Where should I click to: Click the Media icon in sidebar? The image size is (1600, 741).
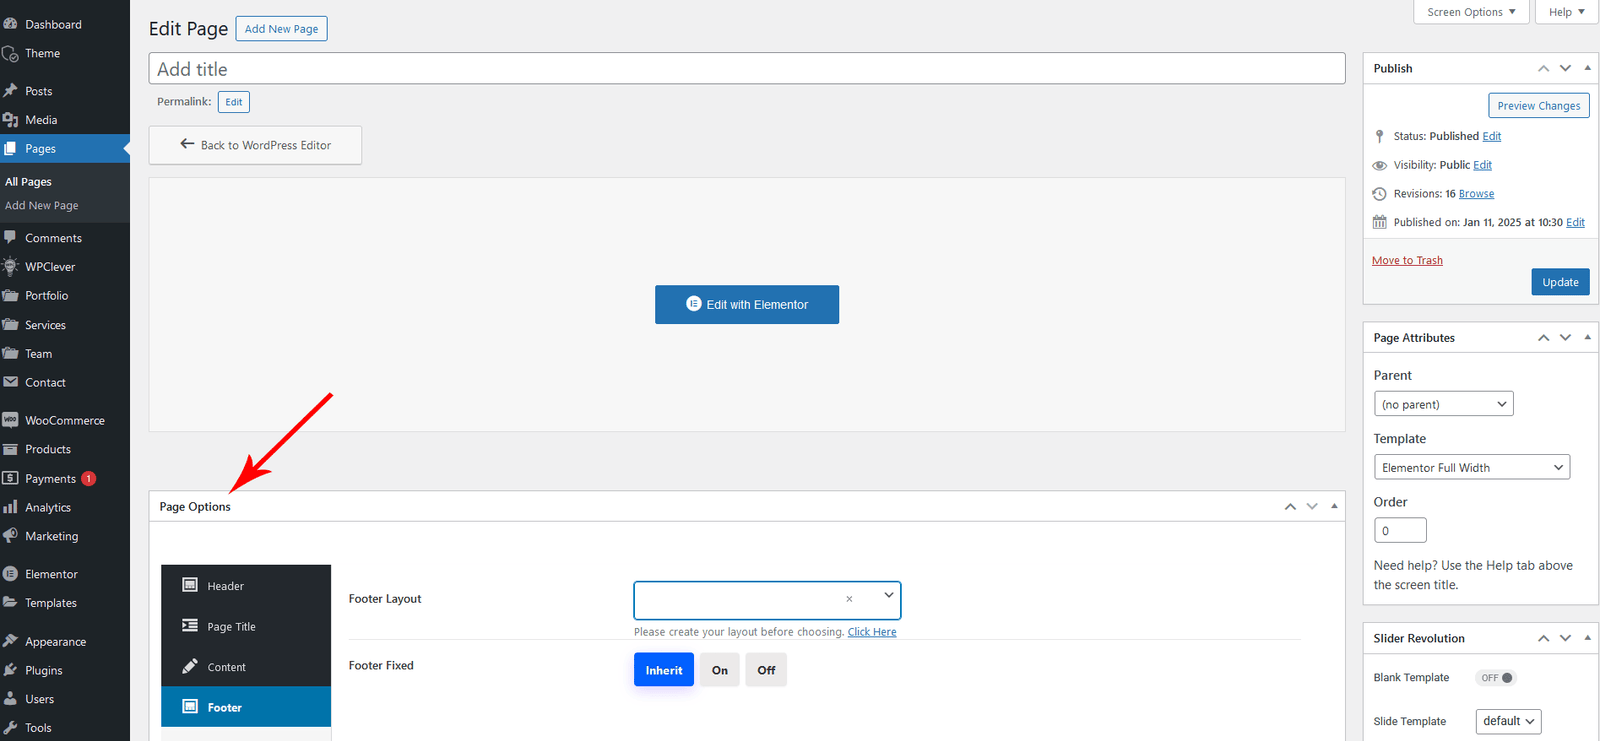[10, 120]
